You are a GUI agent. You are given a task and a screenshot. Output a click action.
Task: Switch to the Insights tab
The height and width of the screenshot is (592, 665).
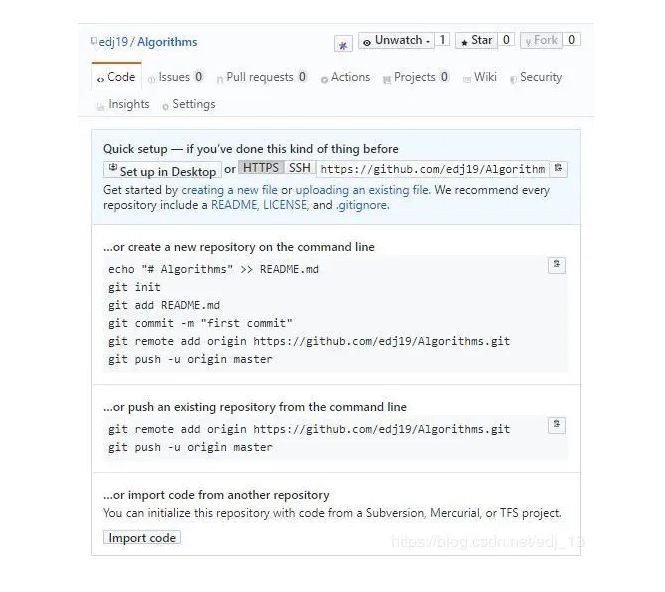coord(123,104)
